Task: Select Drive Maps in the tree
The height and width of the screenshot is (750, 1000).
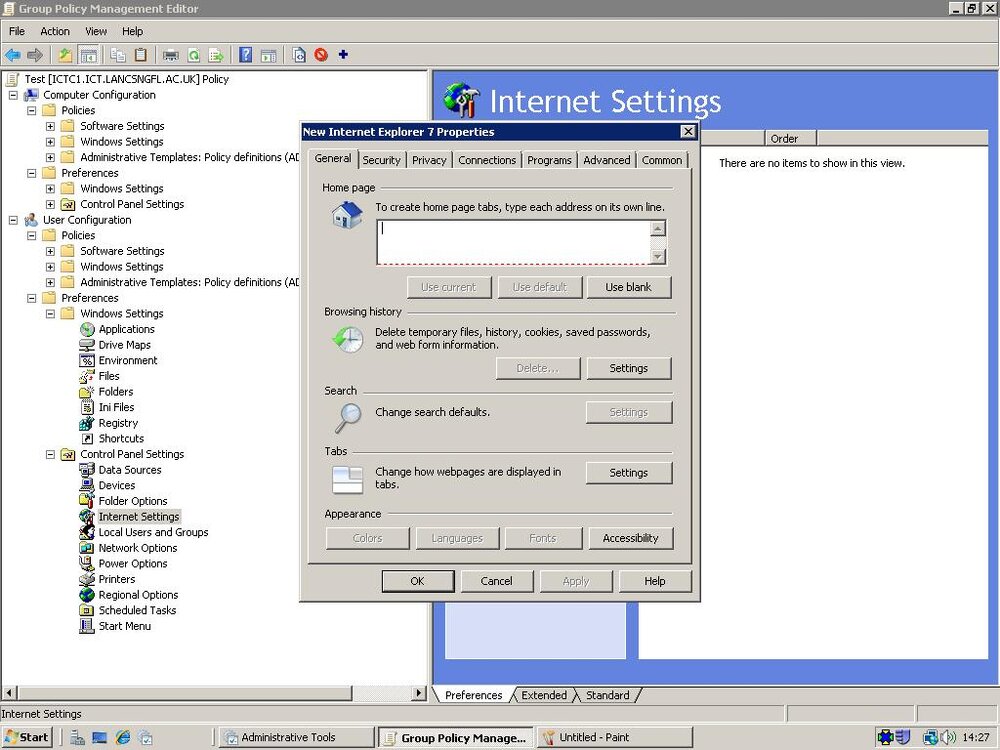Action: [x=124, y=345]
